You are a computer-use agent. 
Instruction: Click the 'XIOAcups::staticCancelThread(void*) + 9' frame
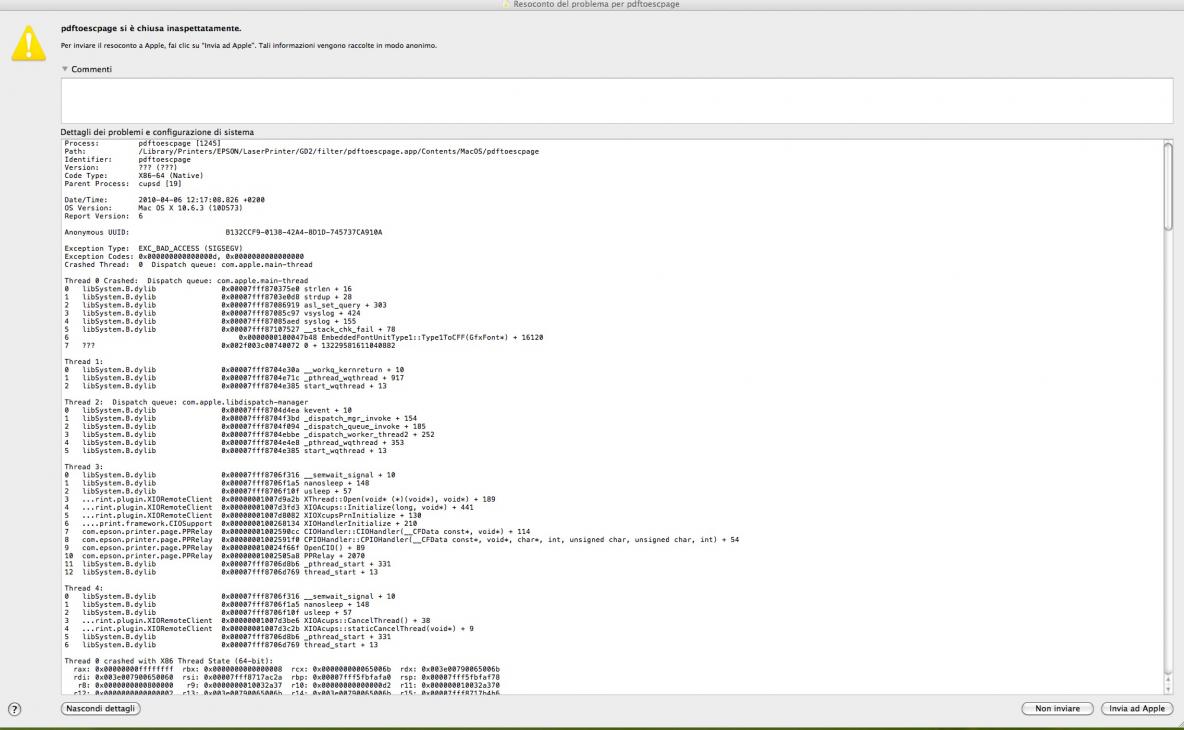pyautogui.click(x=269, y=629)
